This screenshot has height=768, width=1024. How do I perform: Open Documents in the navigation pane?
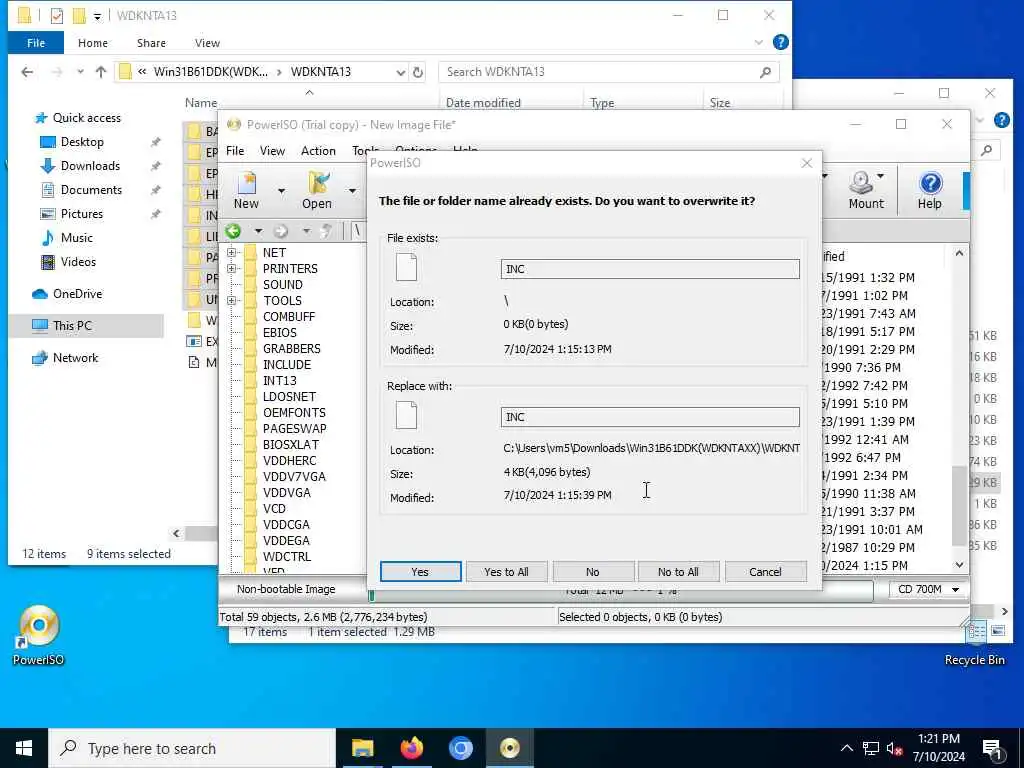coord(91,190)
